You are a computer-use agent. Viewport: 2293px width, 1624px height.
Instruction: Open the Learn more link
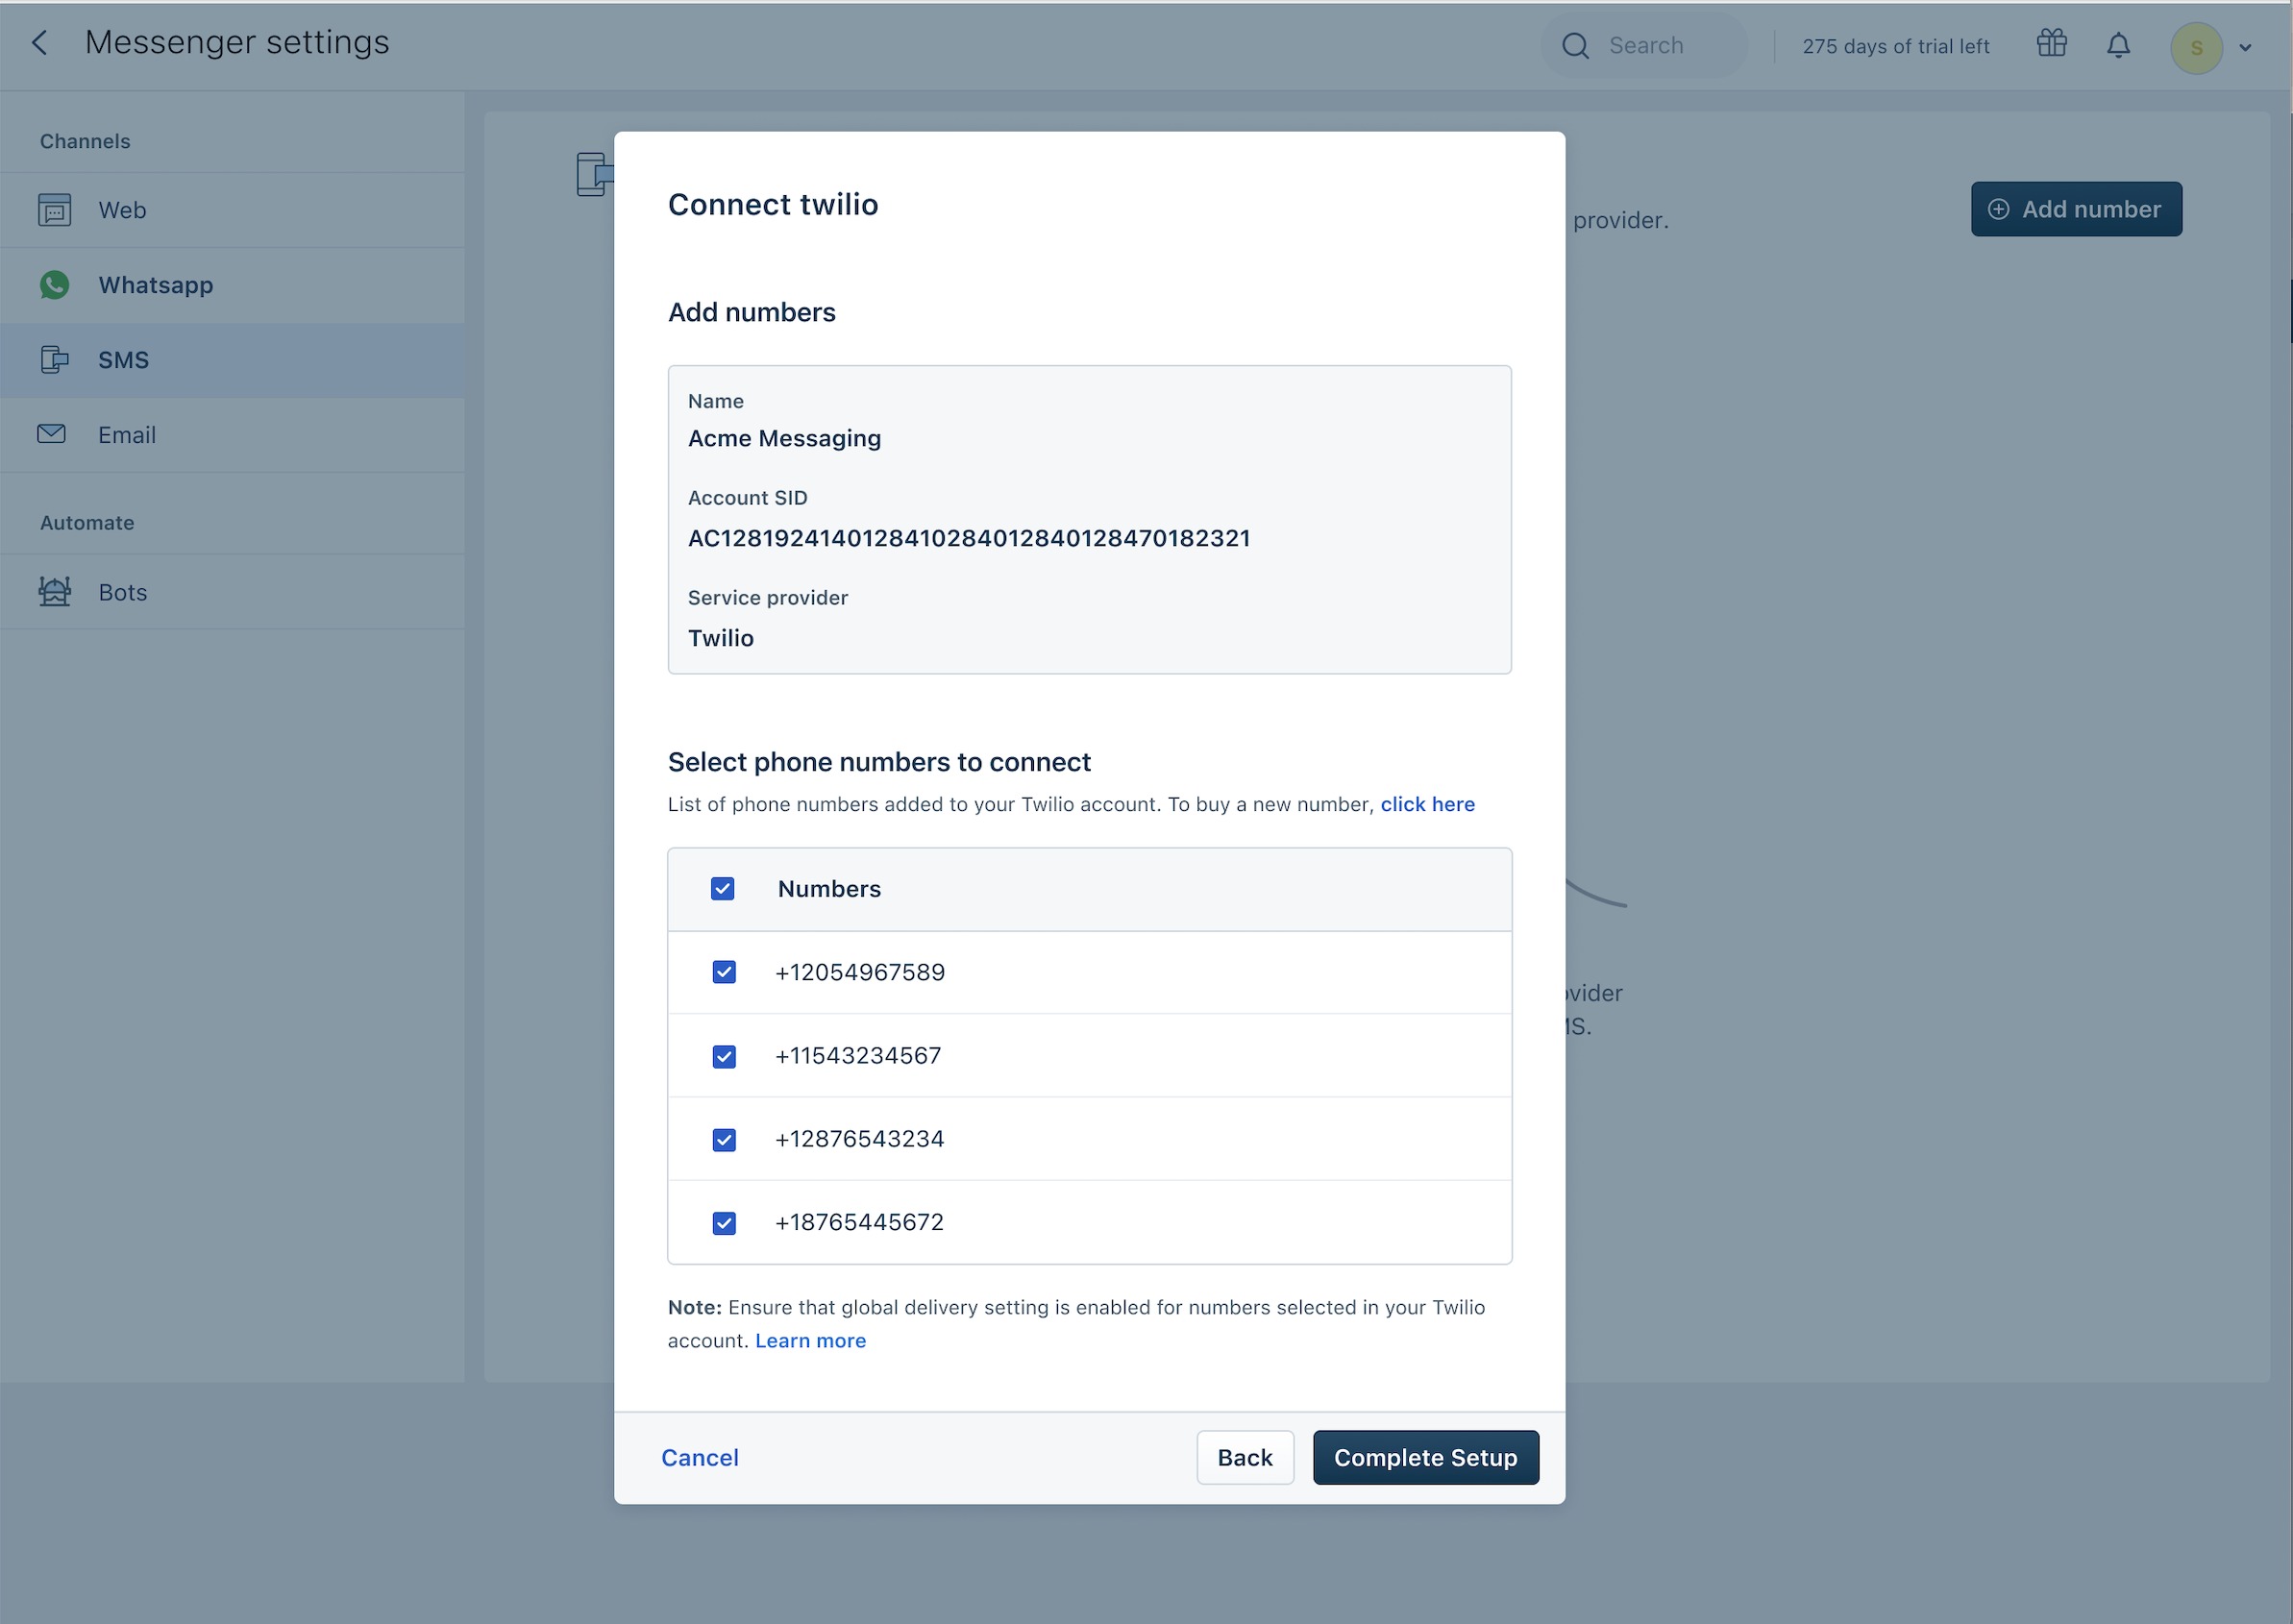[x=810, y=1340]
